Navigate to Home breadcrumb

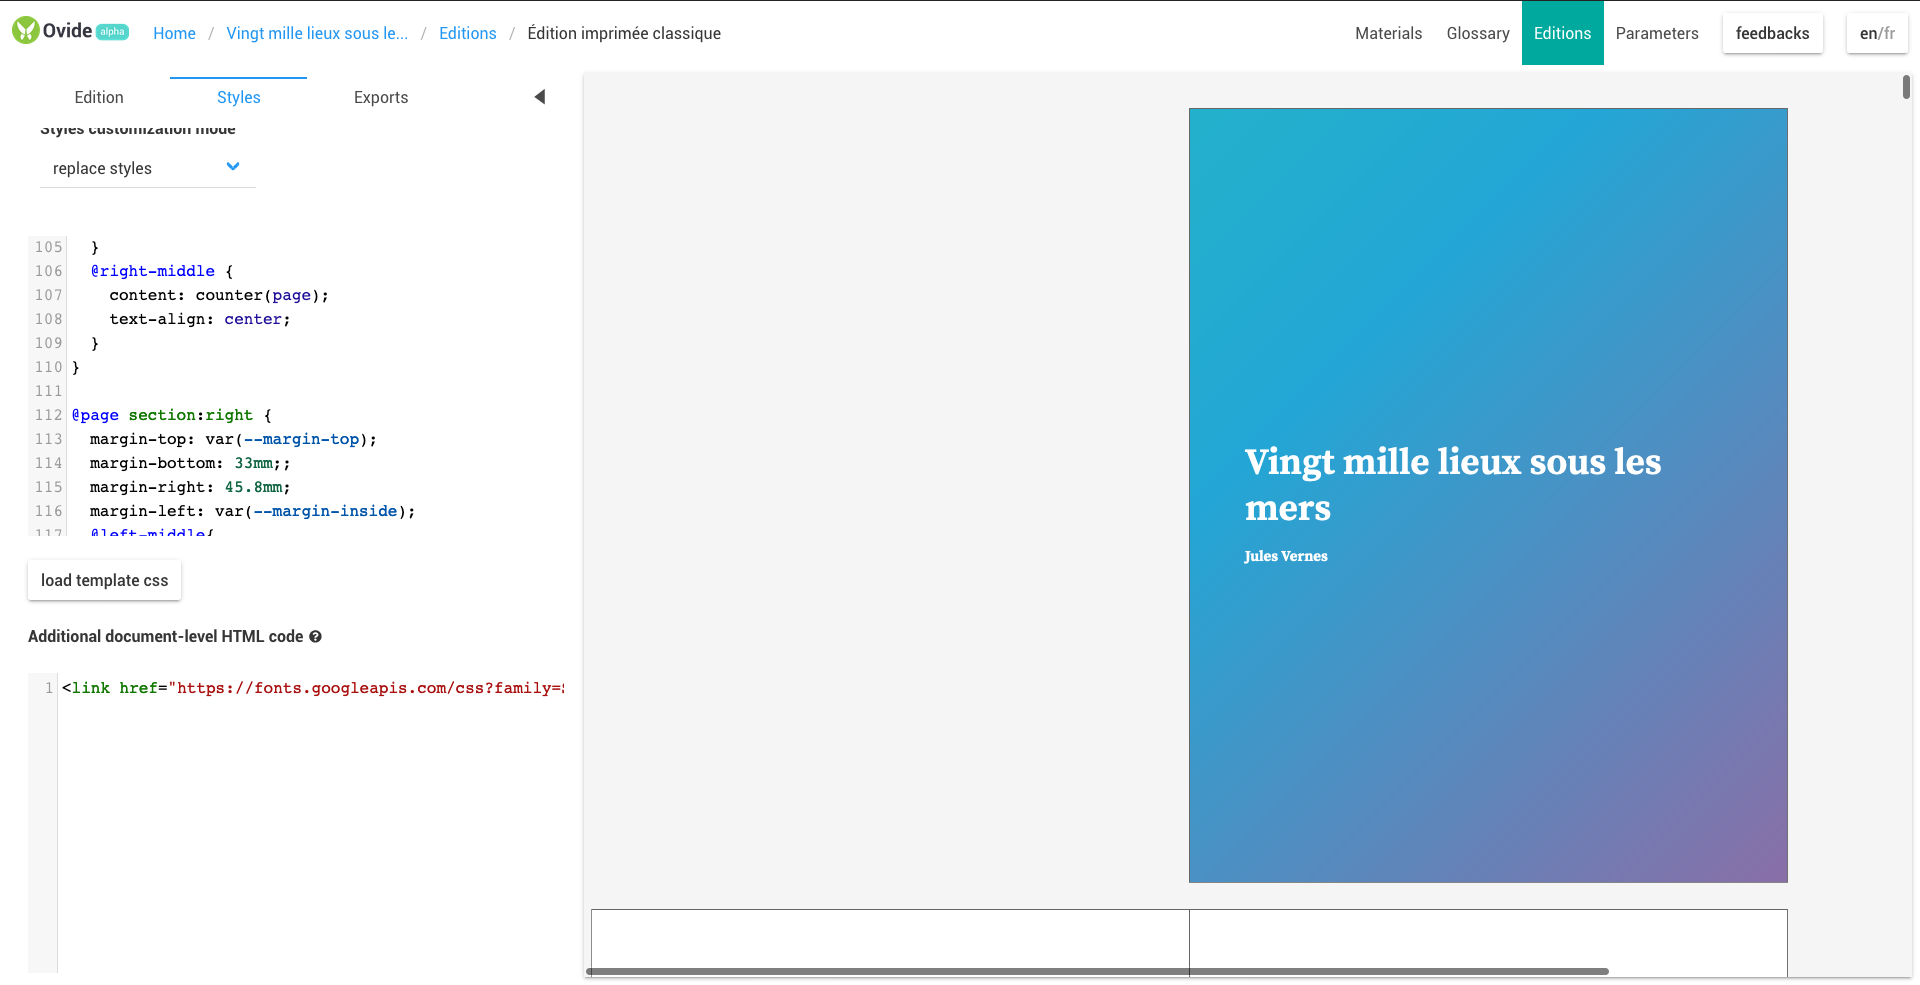[174, 33]
